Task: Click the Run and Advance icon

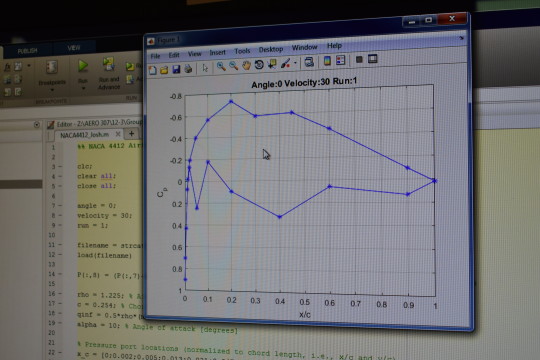Action: point(108,64)
